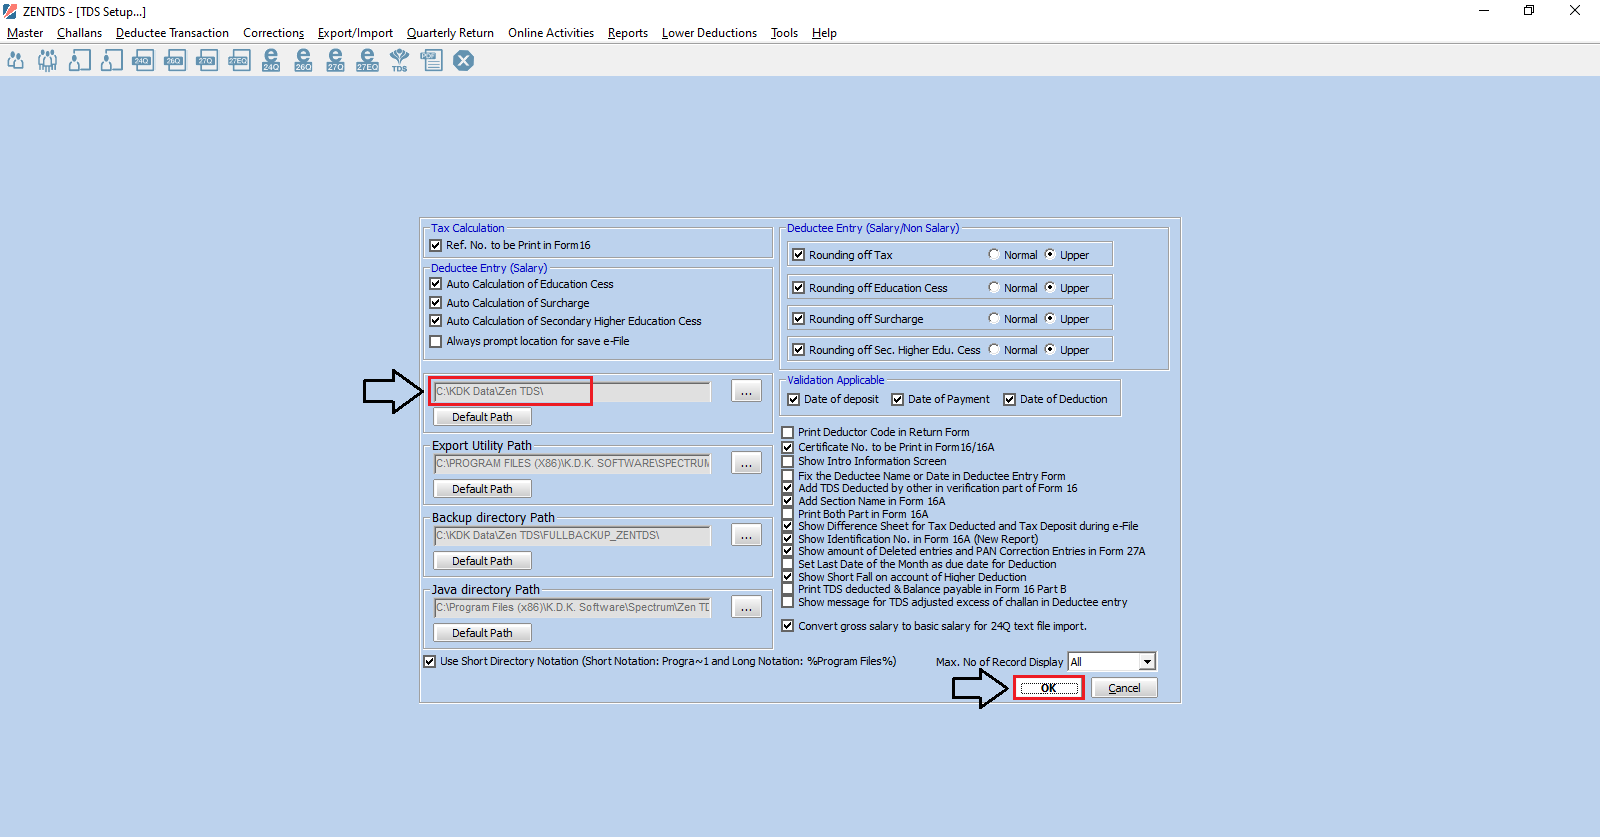The height and width of the screenshot is (837, 1601).
Task: Reset Backup directory Path to default
Action: click(482, 561)
